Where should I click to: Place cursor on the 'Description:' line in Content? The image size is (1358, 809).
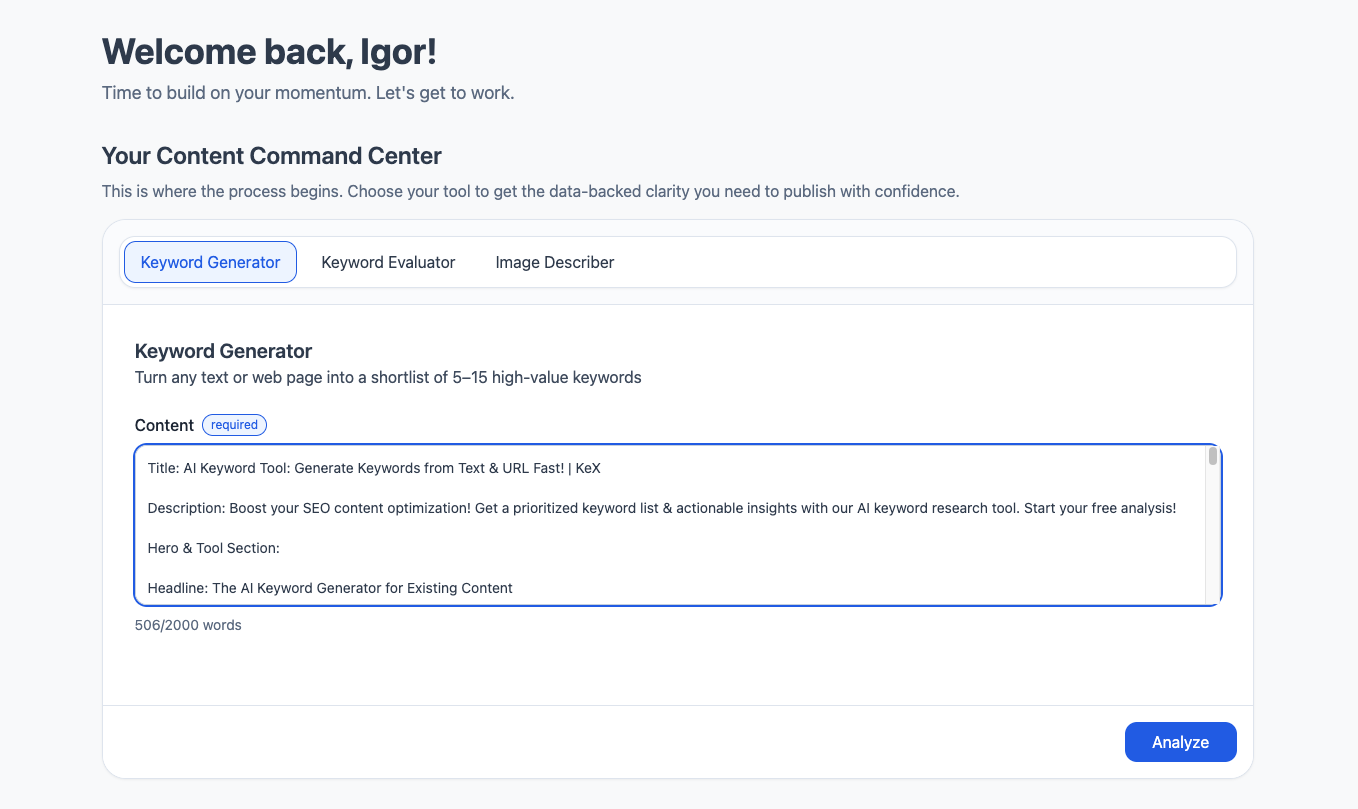coord(660,508)
